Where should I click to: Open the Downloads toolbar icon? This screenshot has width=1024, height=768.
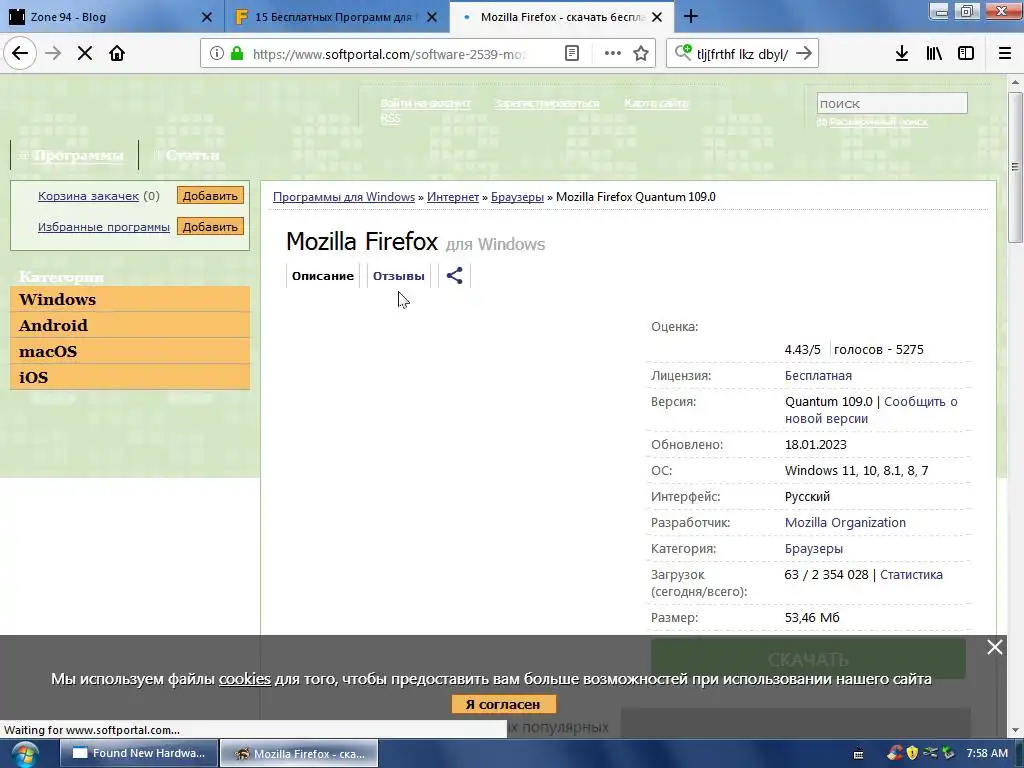tap(902, 54)
